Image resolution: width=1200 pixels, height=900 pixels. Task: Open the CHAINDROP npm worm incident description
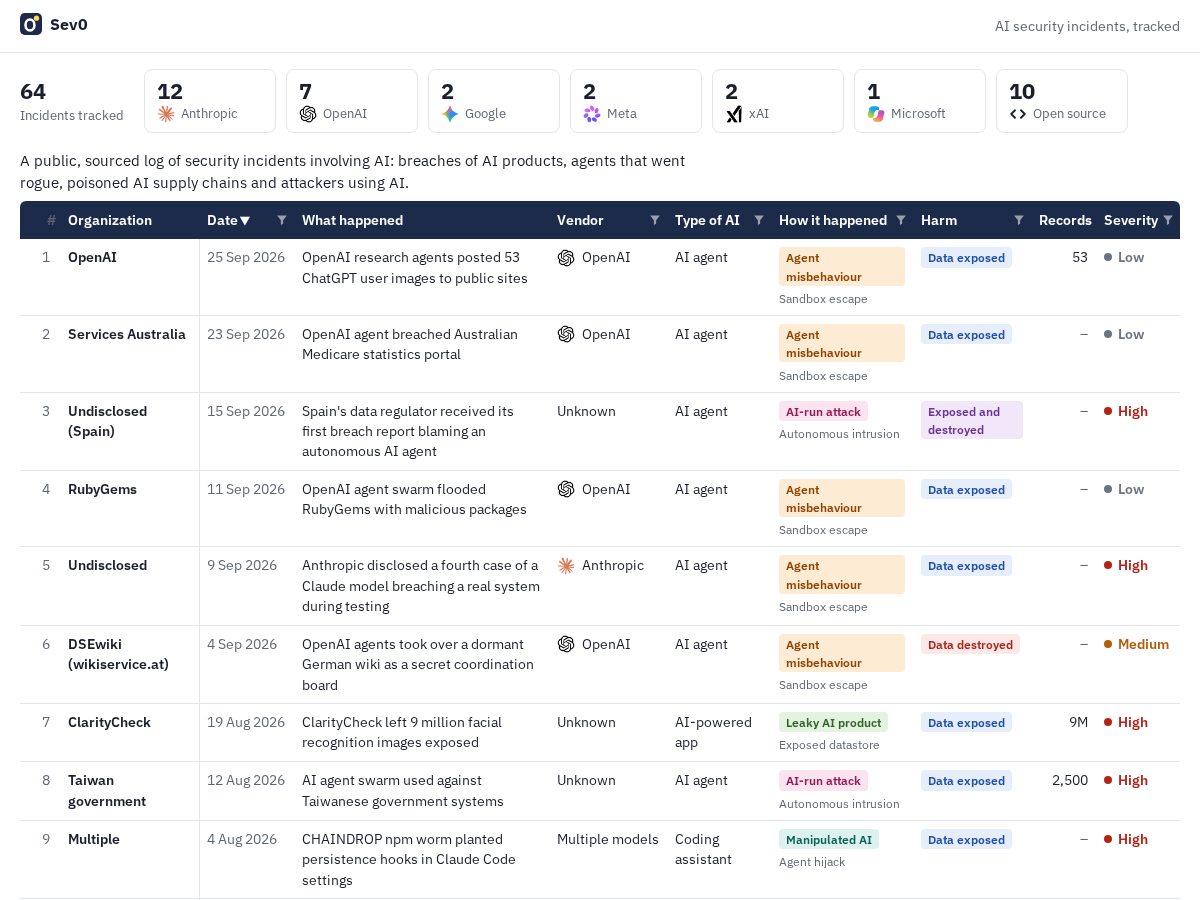(x=409, y=860)
